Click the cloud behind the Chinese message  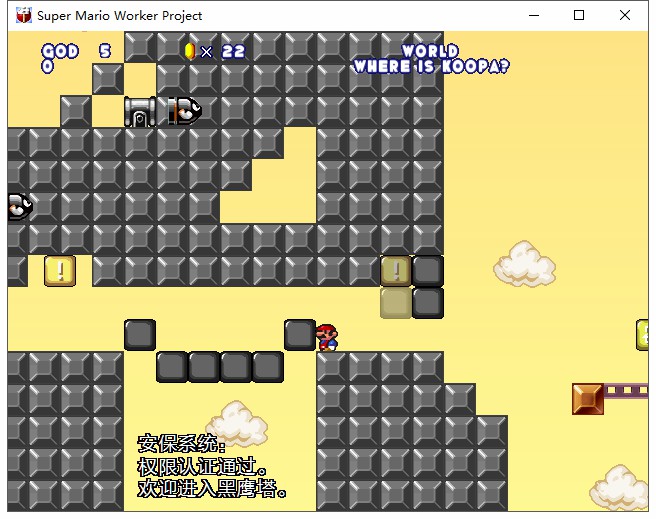tap(237, 422)
